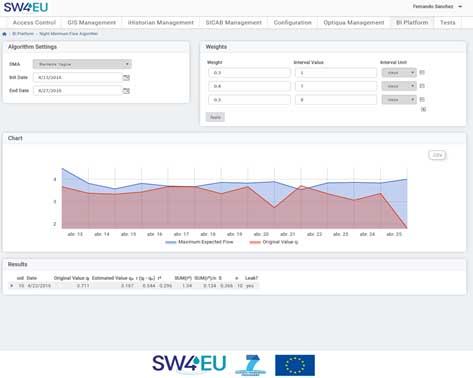
Task: Click the home icon in the breadcrumb
Action: (x=4, y=34)
